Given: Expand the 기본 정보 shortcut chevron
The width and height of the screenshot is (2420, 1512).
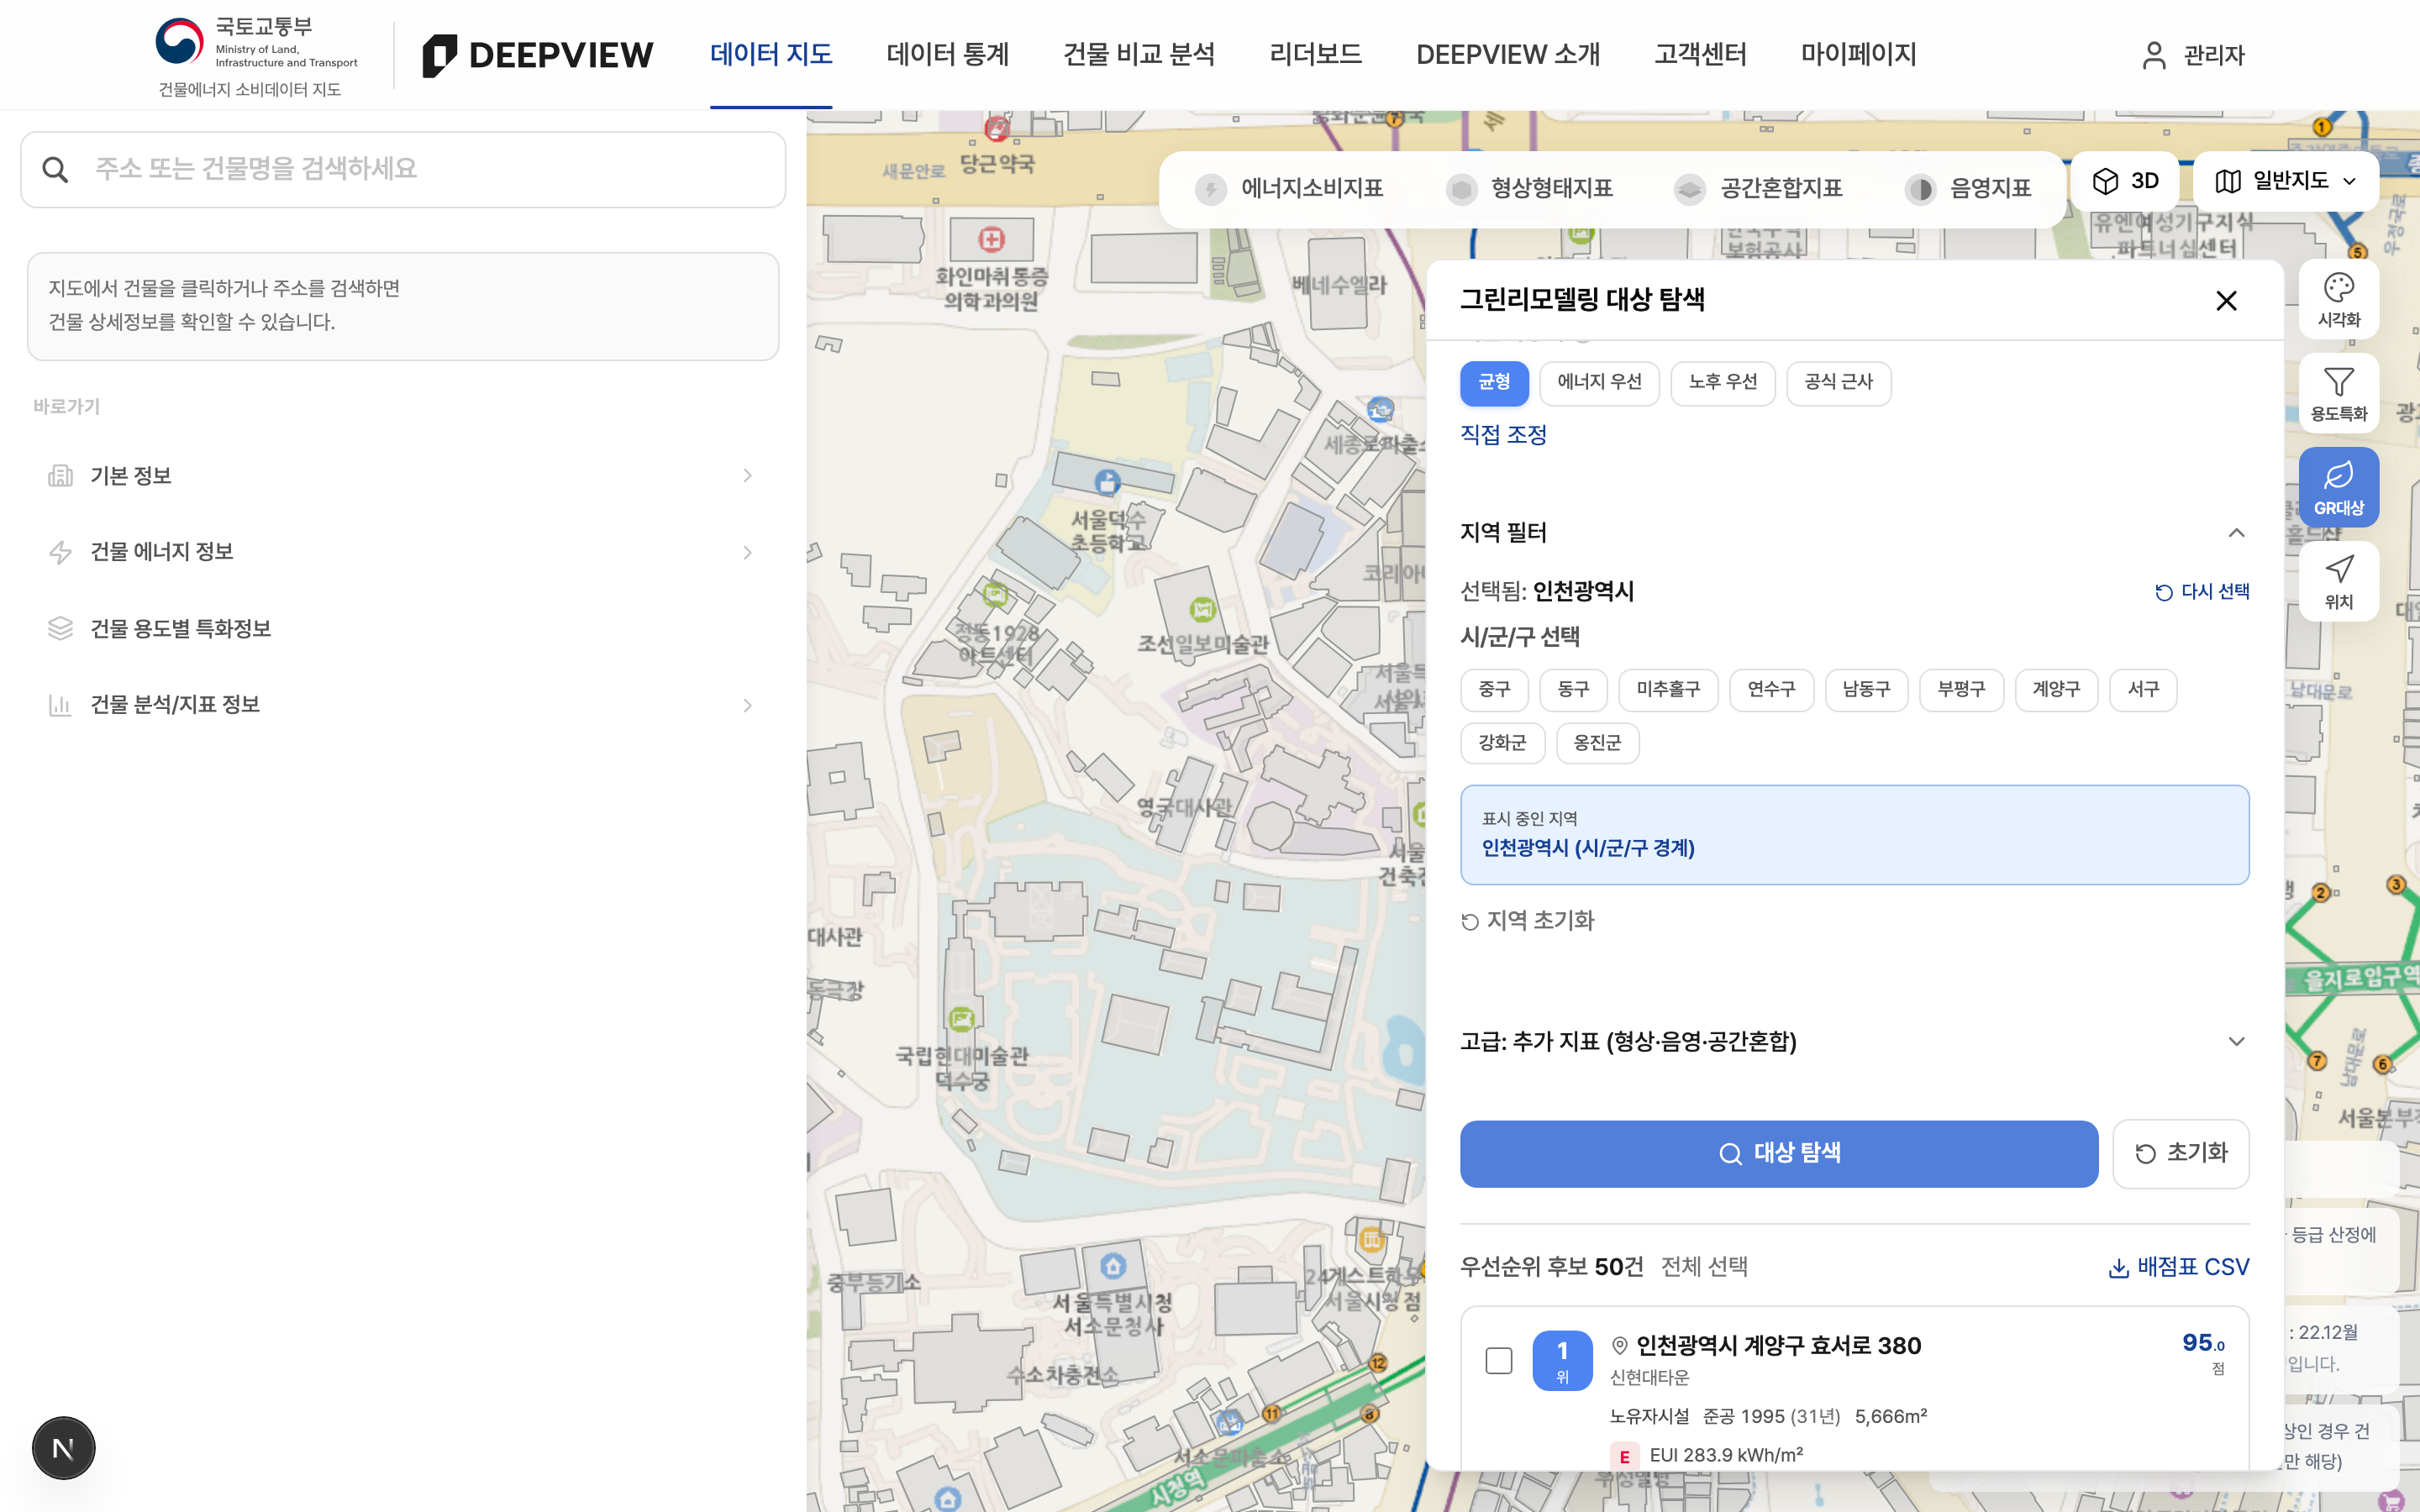Looking at the screenshot, I should [747, 476].
